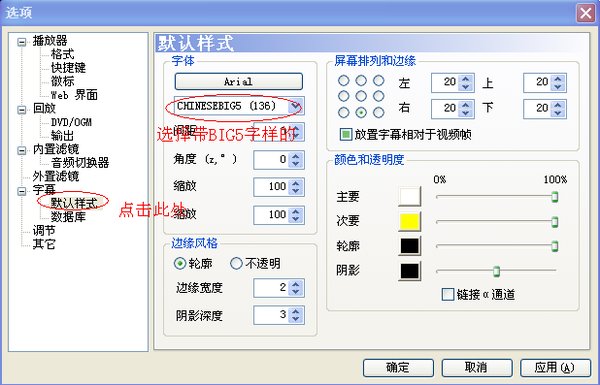Click the 主要 transparency slider handle
Screen dimensions: 600x385
[554, 197]
